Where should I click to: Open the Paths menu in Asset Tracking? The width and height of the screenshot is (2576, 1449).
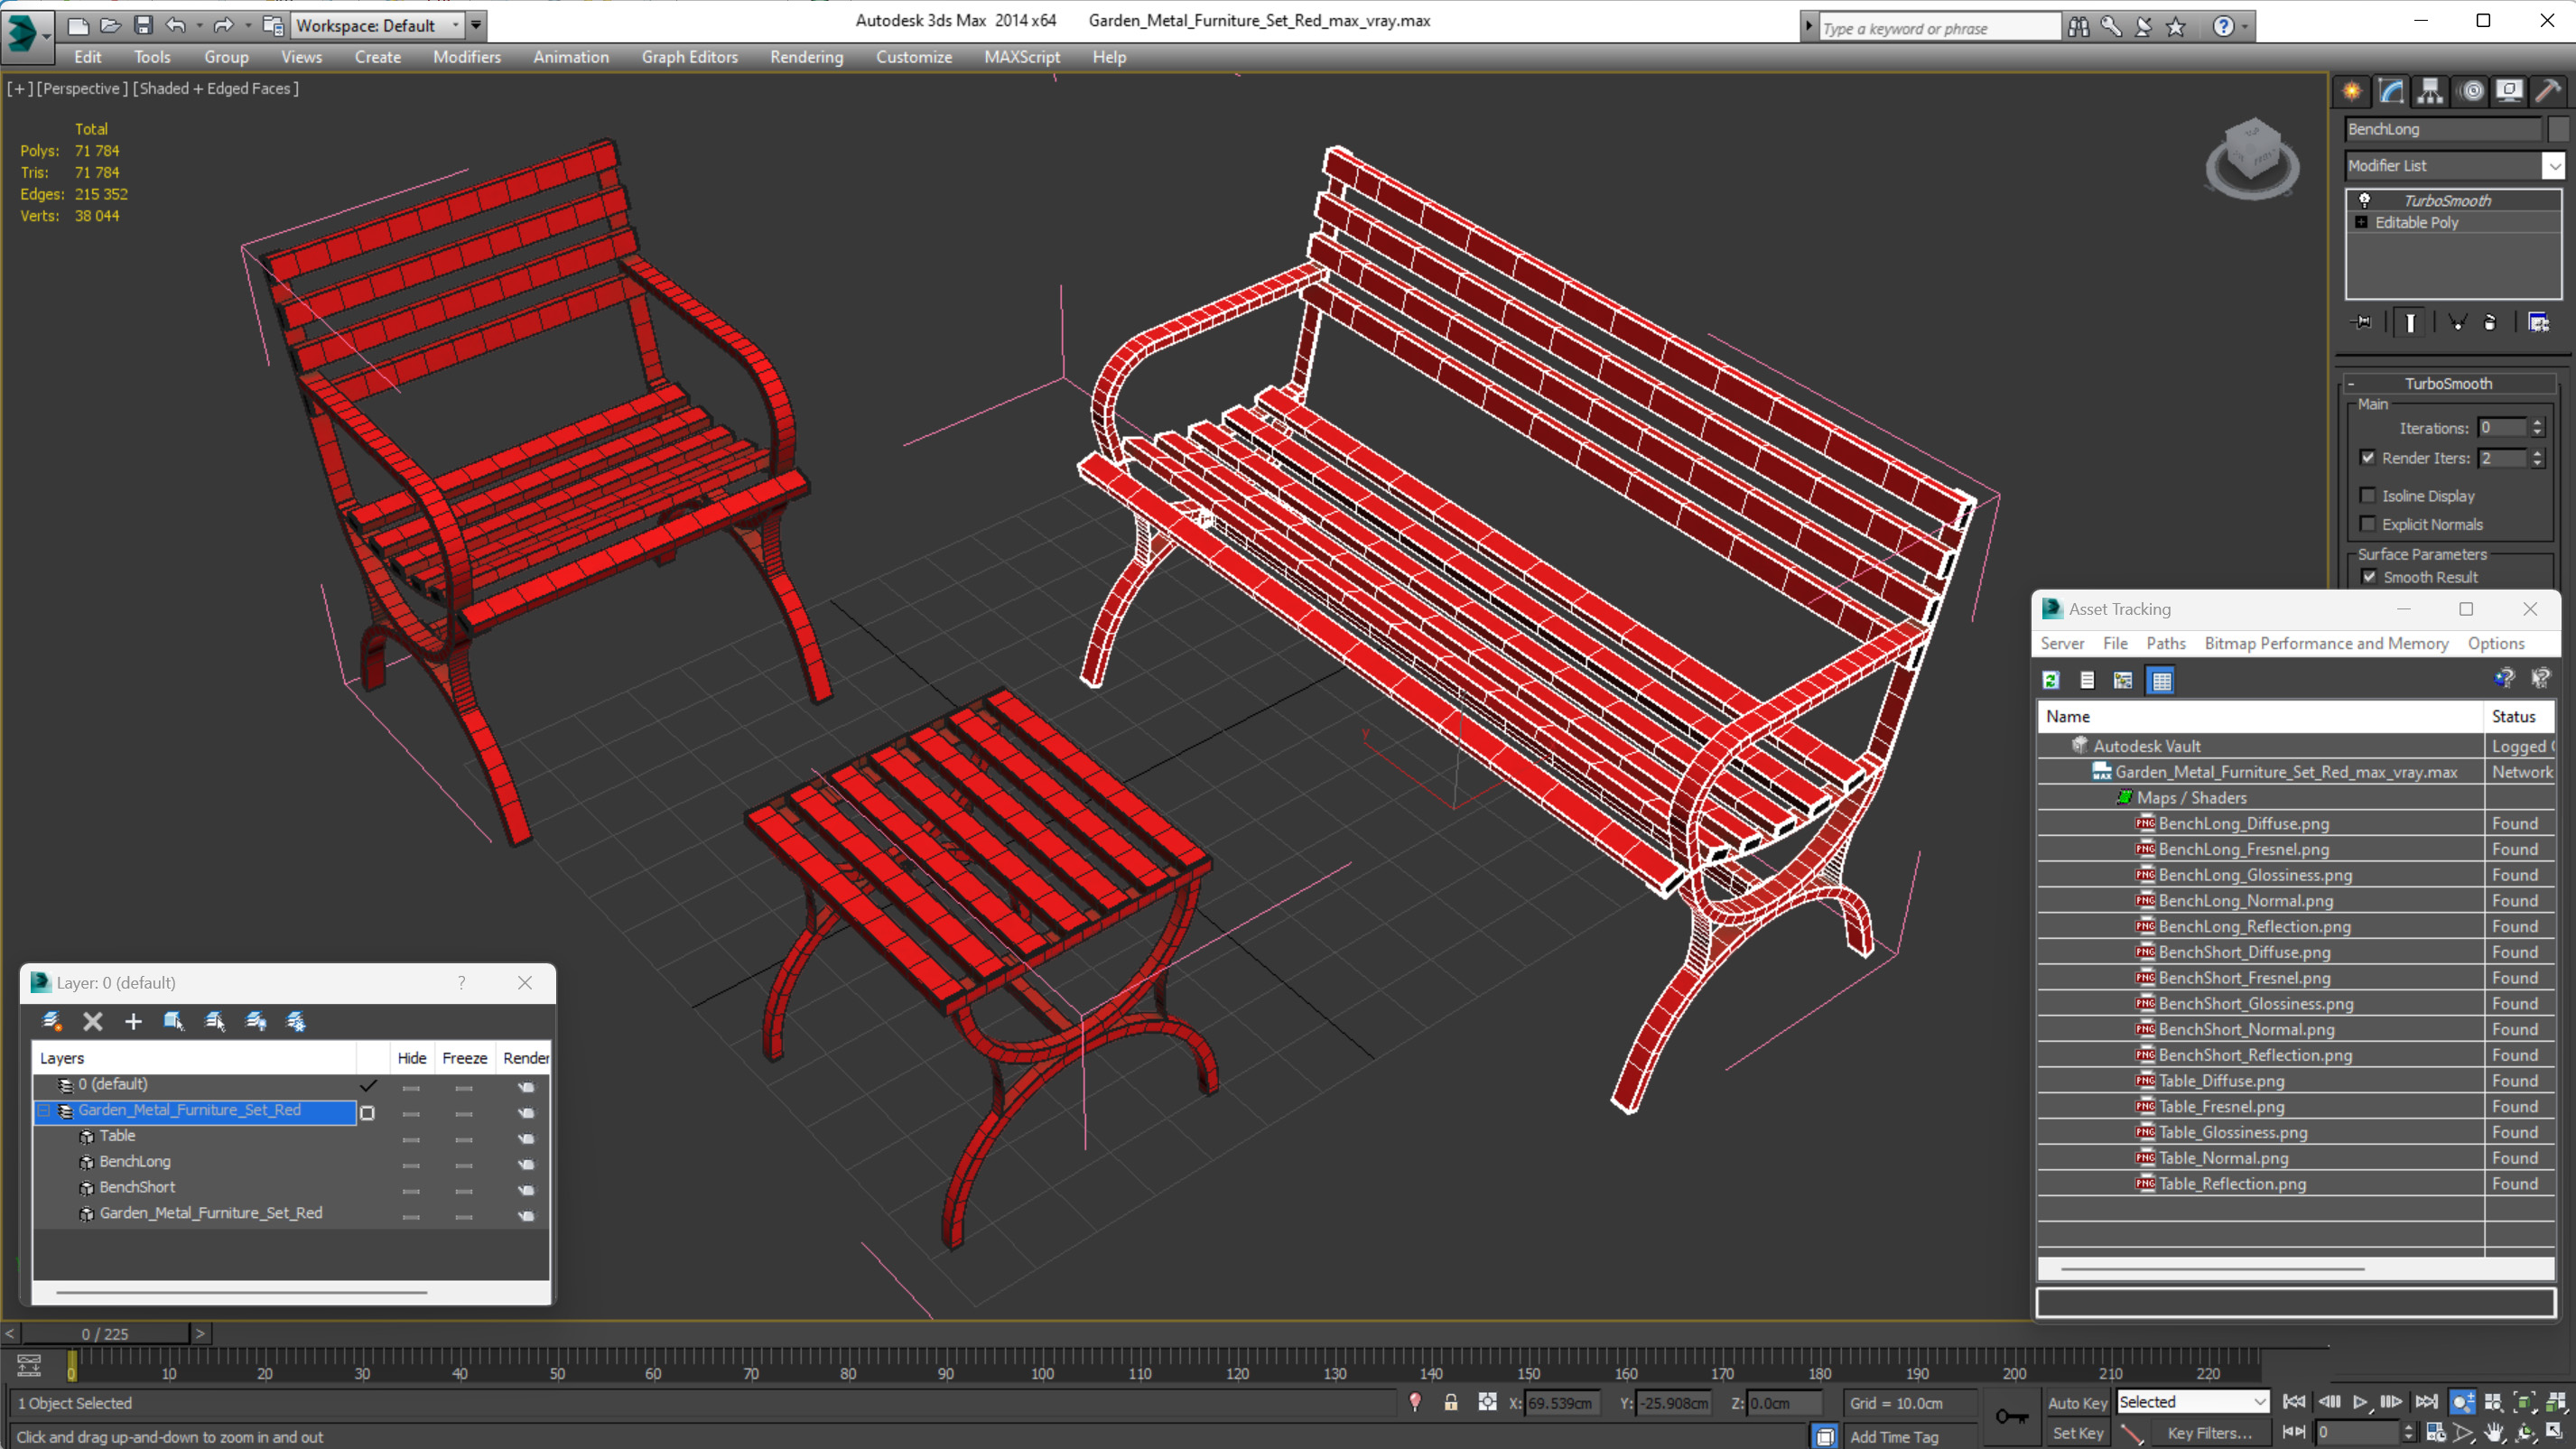click(x=2165, y=643)
